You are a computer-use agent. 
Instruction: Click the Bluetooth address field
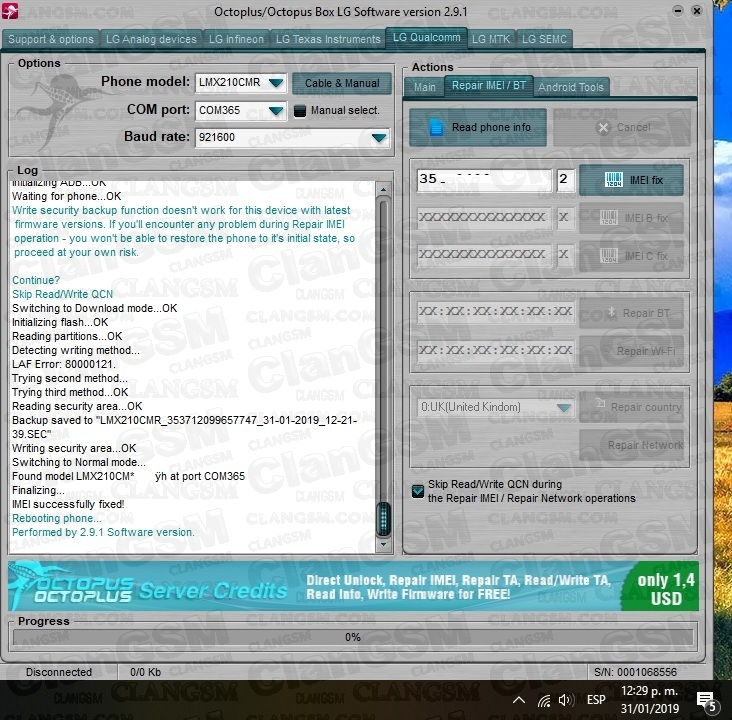[x=495, y=311]
